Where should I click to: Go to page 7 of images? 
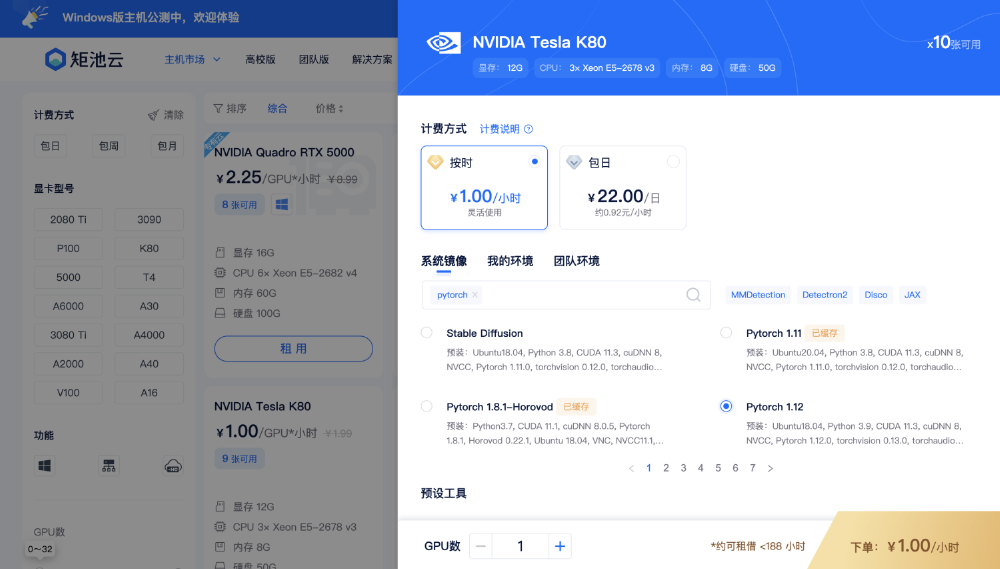click(753, 468)
